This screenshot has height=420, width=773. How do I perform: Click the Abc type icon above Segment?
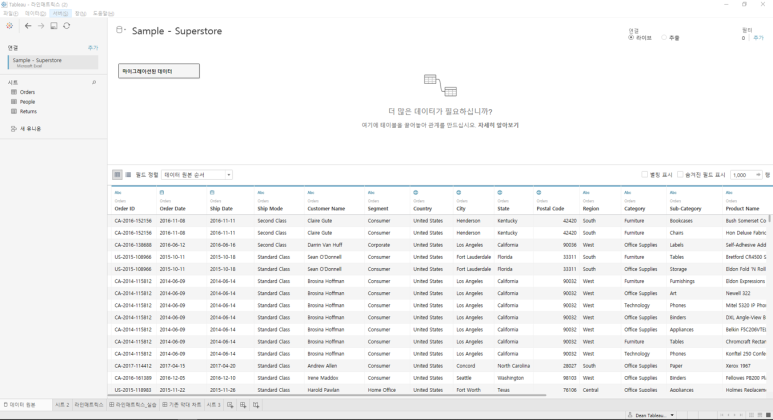point(371,192)
